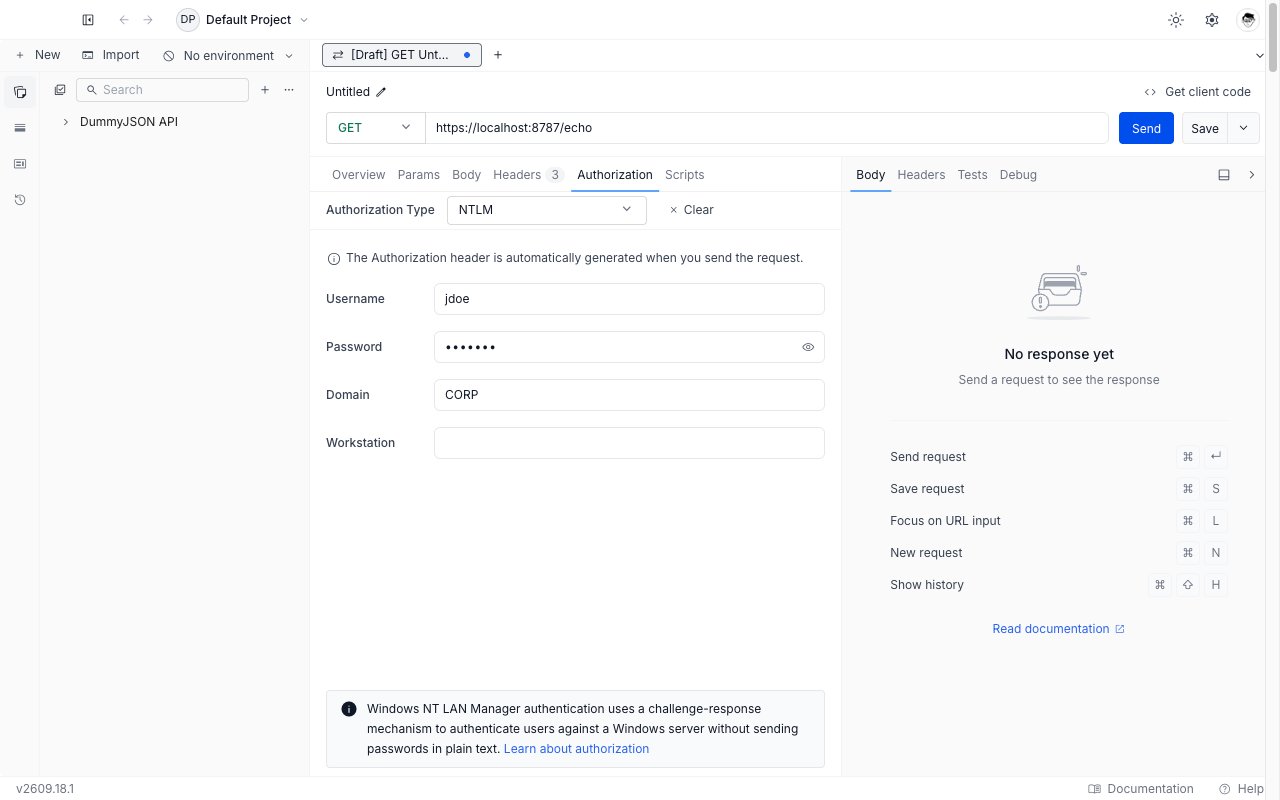
Task: Open Authorization Type NTLM dropdown
Action: 546,210
